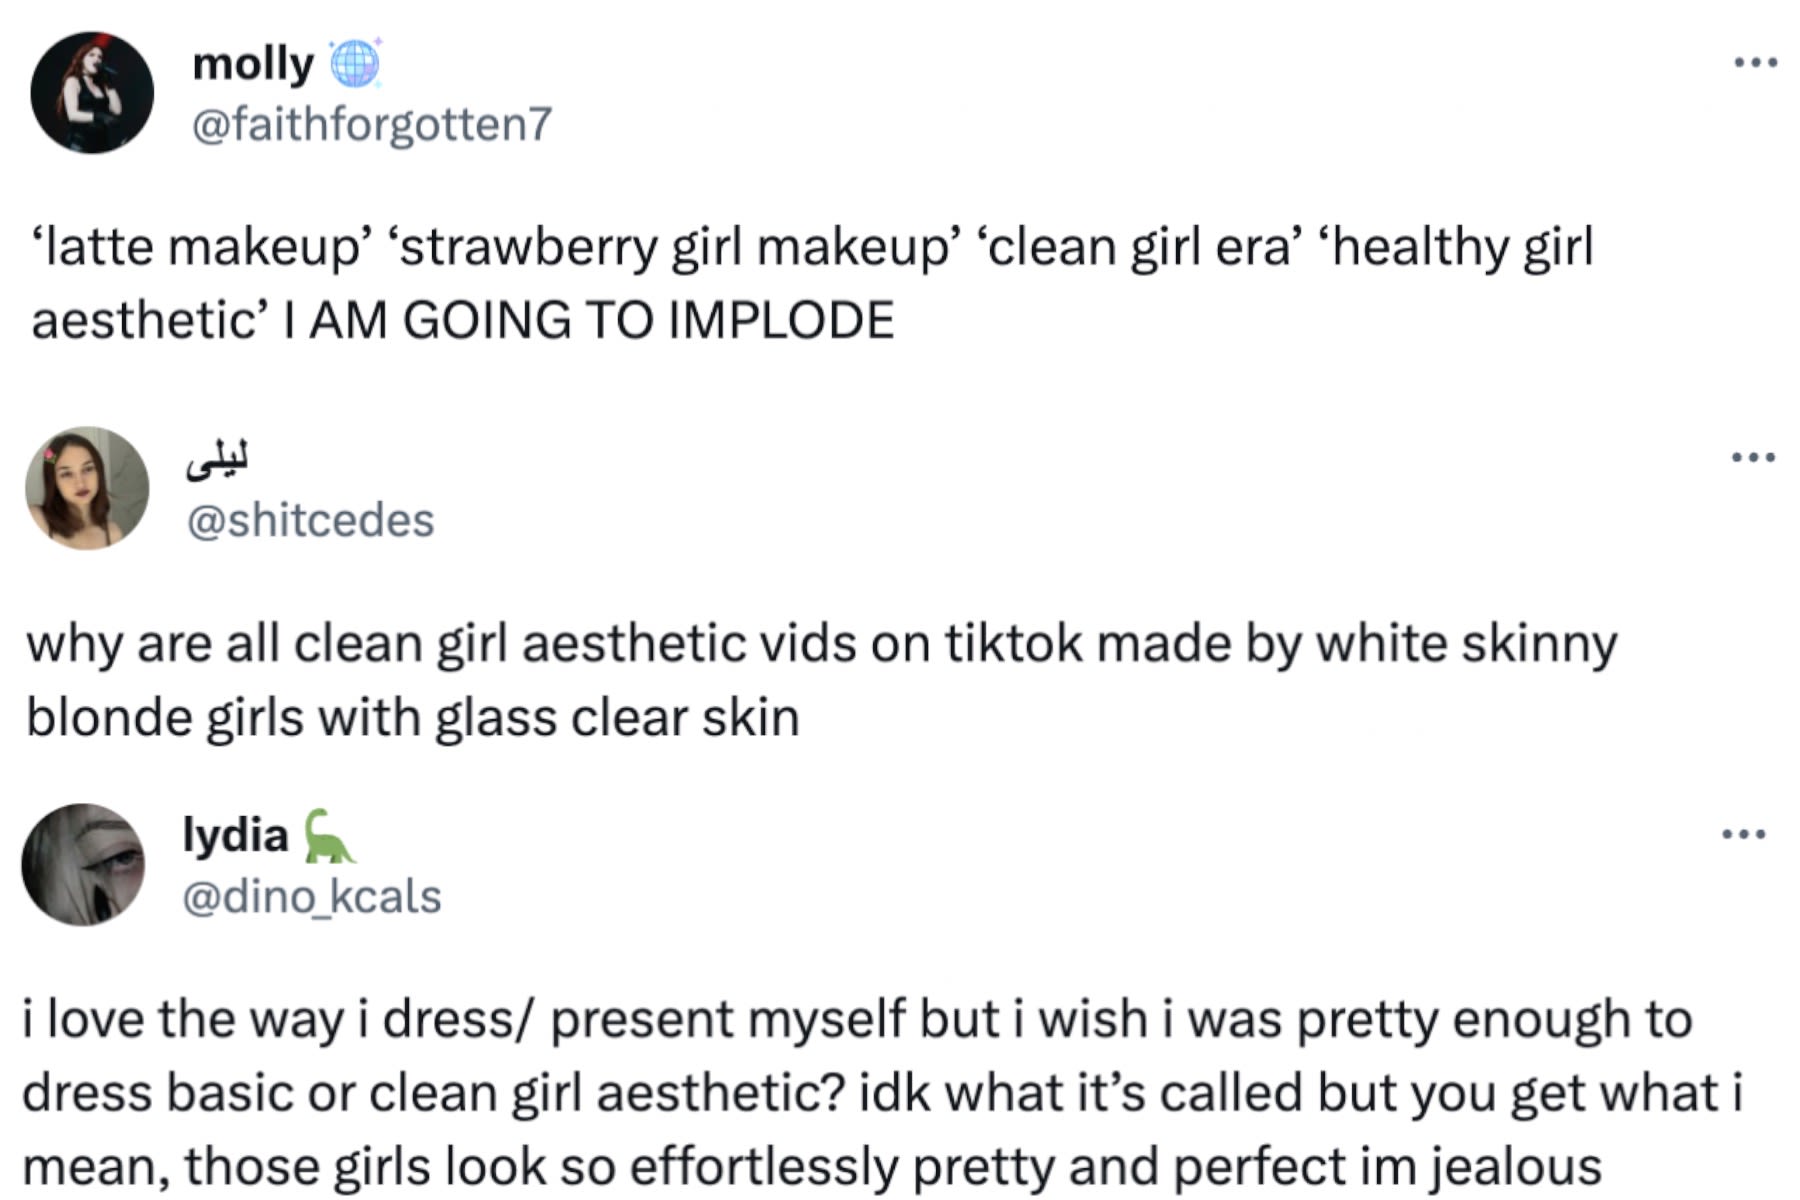
Task: Click the @shitcedes handle
Action: pyautogui.click(x=311, y=520)
